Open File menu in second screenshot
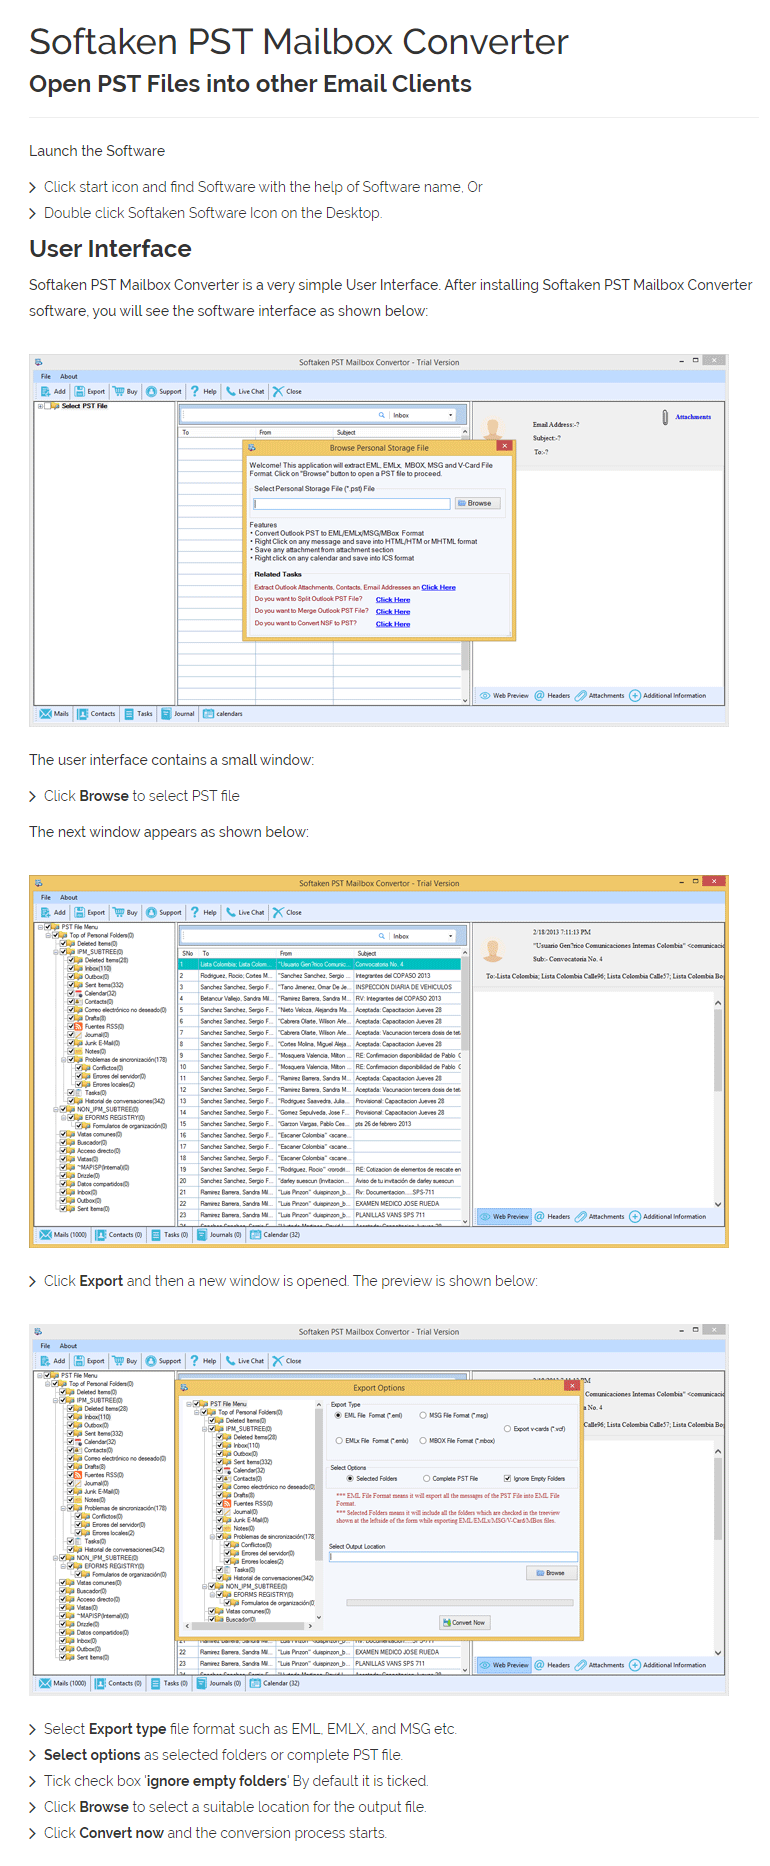The width and height of the screenshot is (770, 1866). pyautogui.click(x=46, y=897)
